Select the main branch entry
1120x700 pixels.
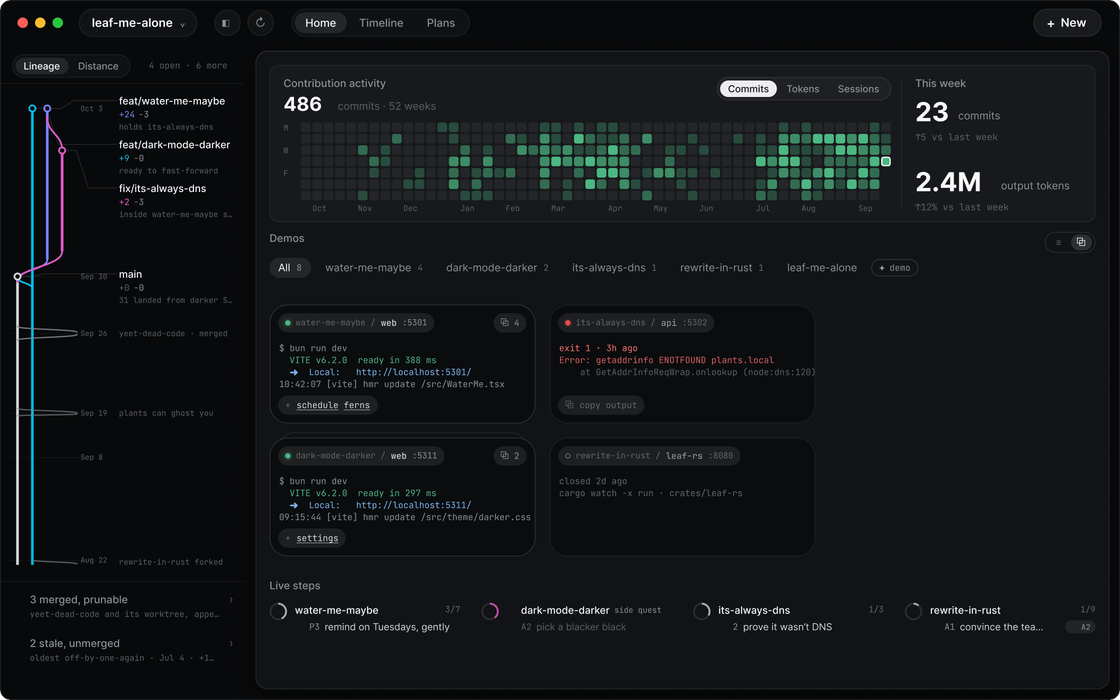pos(130,274)
